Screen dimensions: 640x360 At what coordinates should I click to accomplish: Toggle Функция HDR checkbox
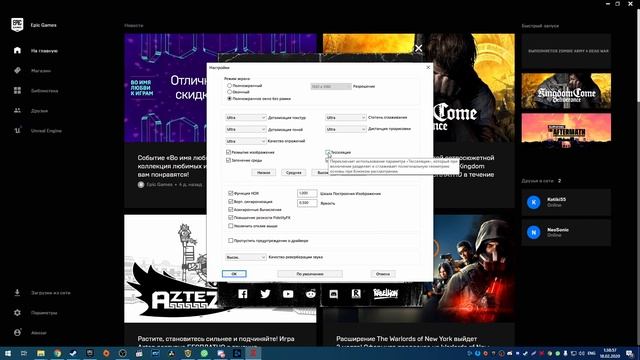click(231, 193)
